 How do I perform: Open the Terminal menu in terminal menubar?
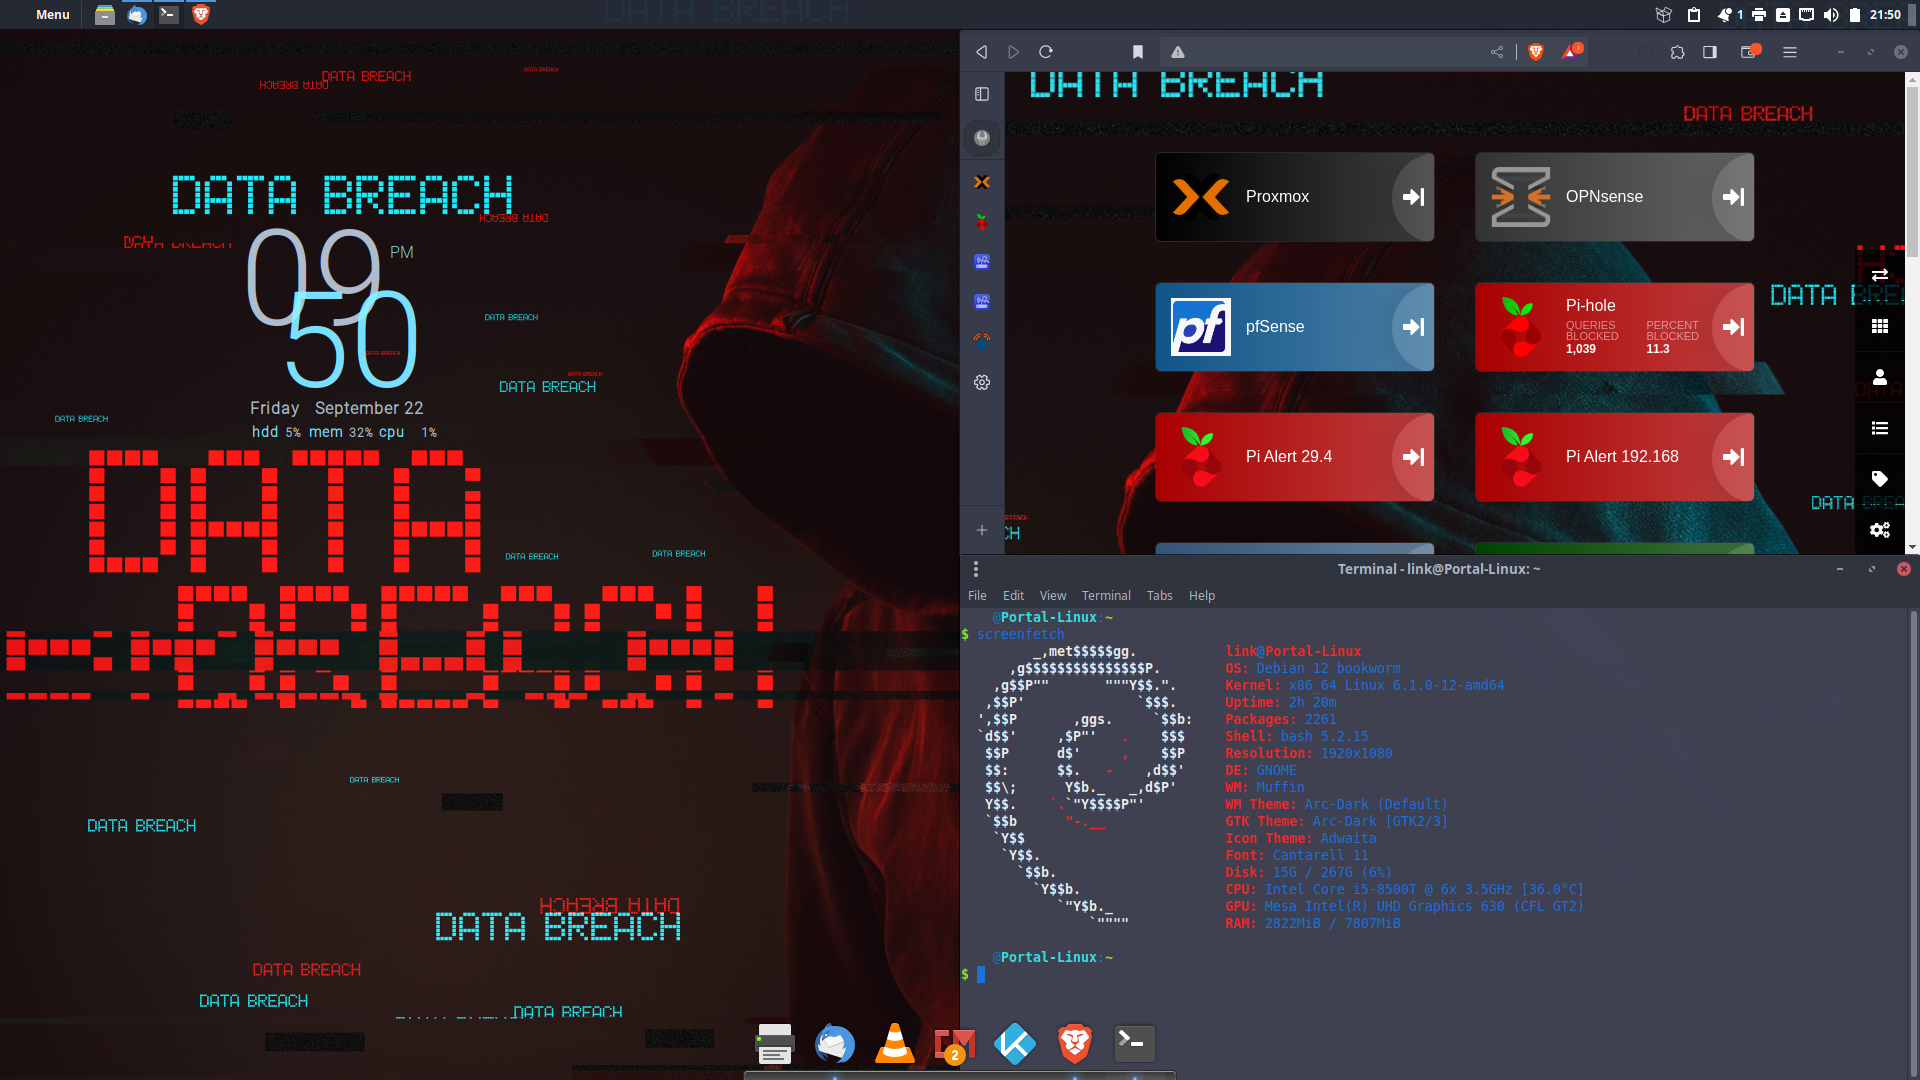pos(1106,595)
